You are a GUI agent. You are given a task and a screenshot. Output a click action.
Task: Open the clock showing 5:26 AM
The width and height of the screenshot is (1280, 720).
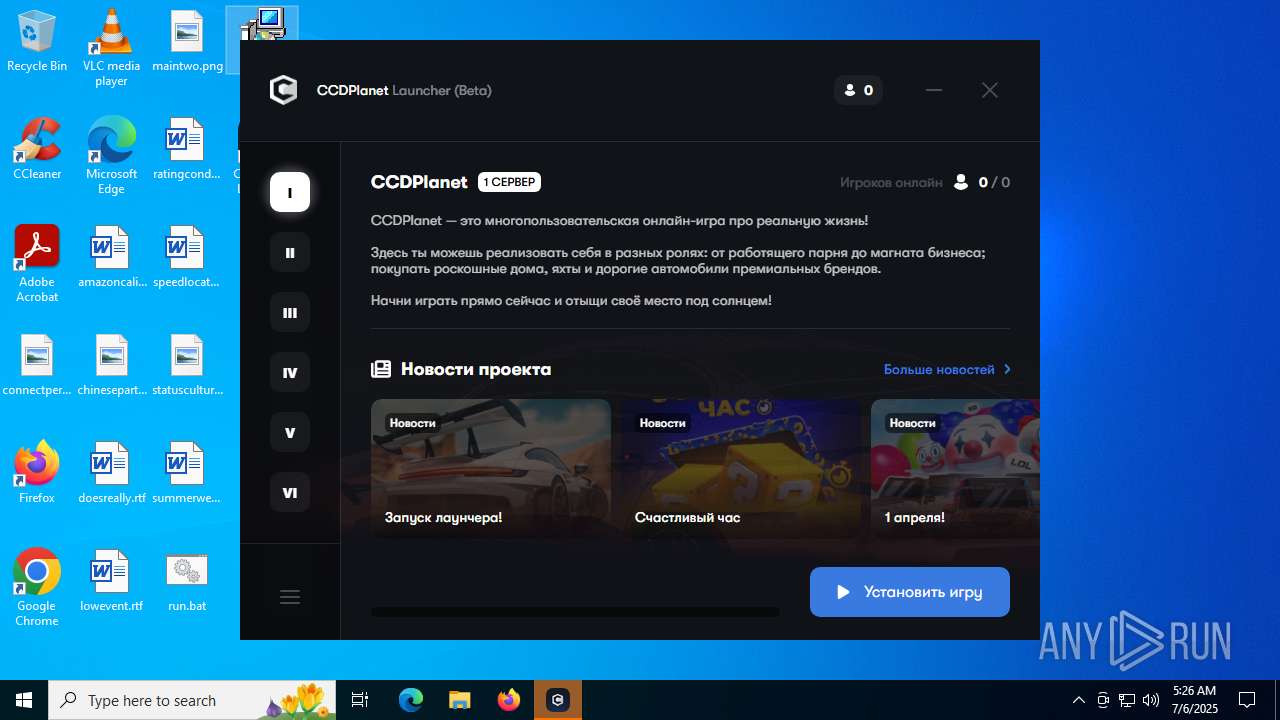pyautogui.click(x=1195, y=700)
